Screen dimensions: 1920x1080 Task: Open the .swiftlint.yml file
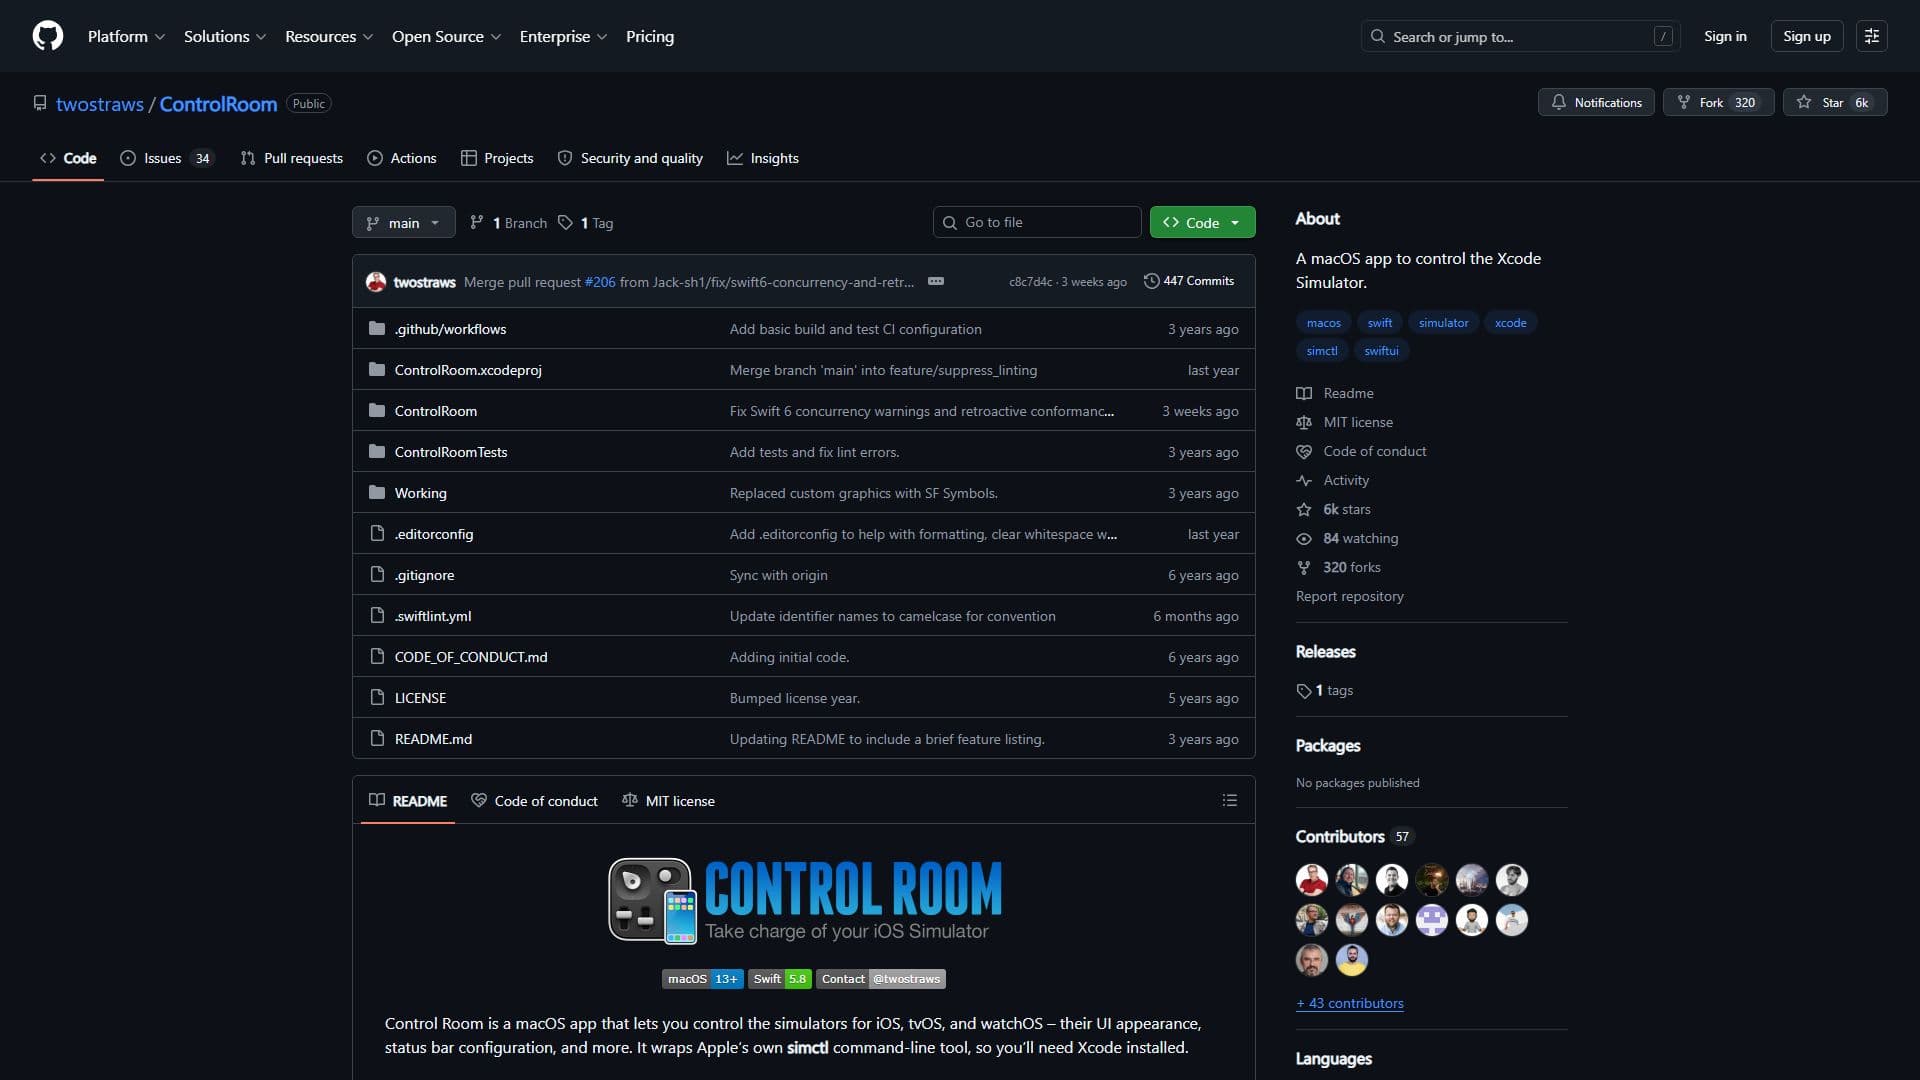432,616
